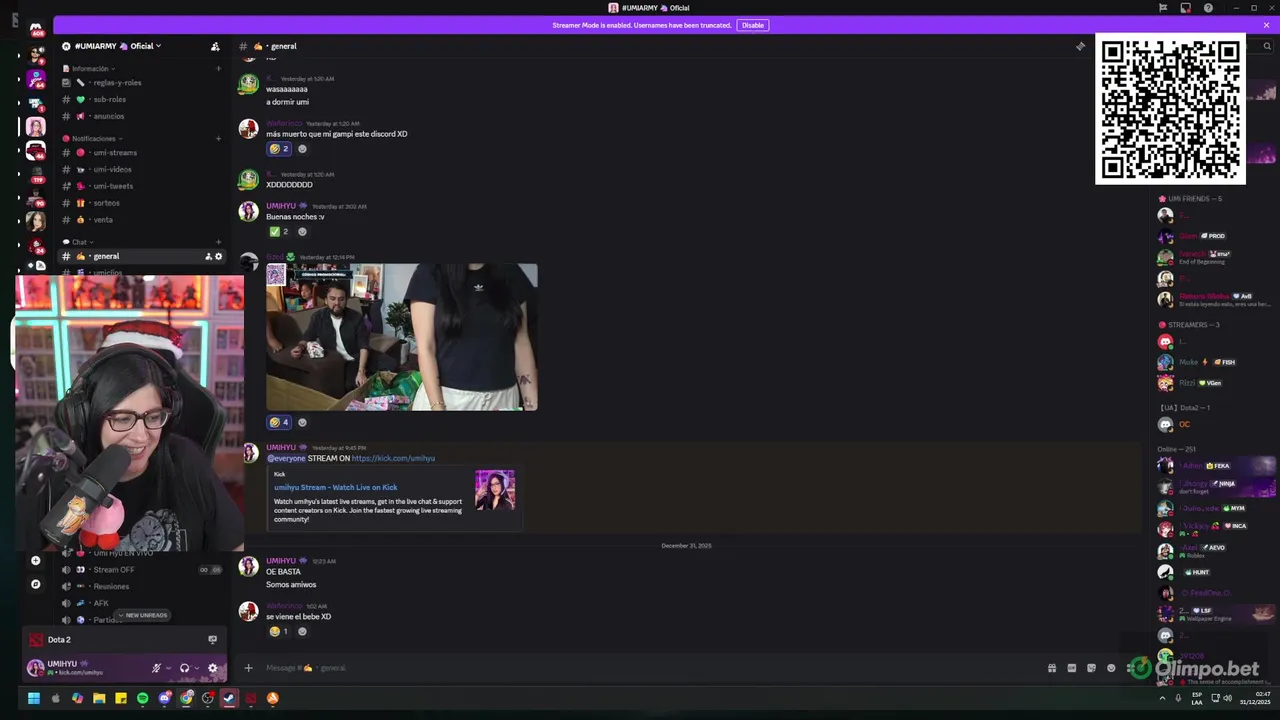Open User Settings gear icon
1280x720 pixels.
[x=212, y=668]
